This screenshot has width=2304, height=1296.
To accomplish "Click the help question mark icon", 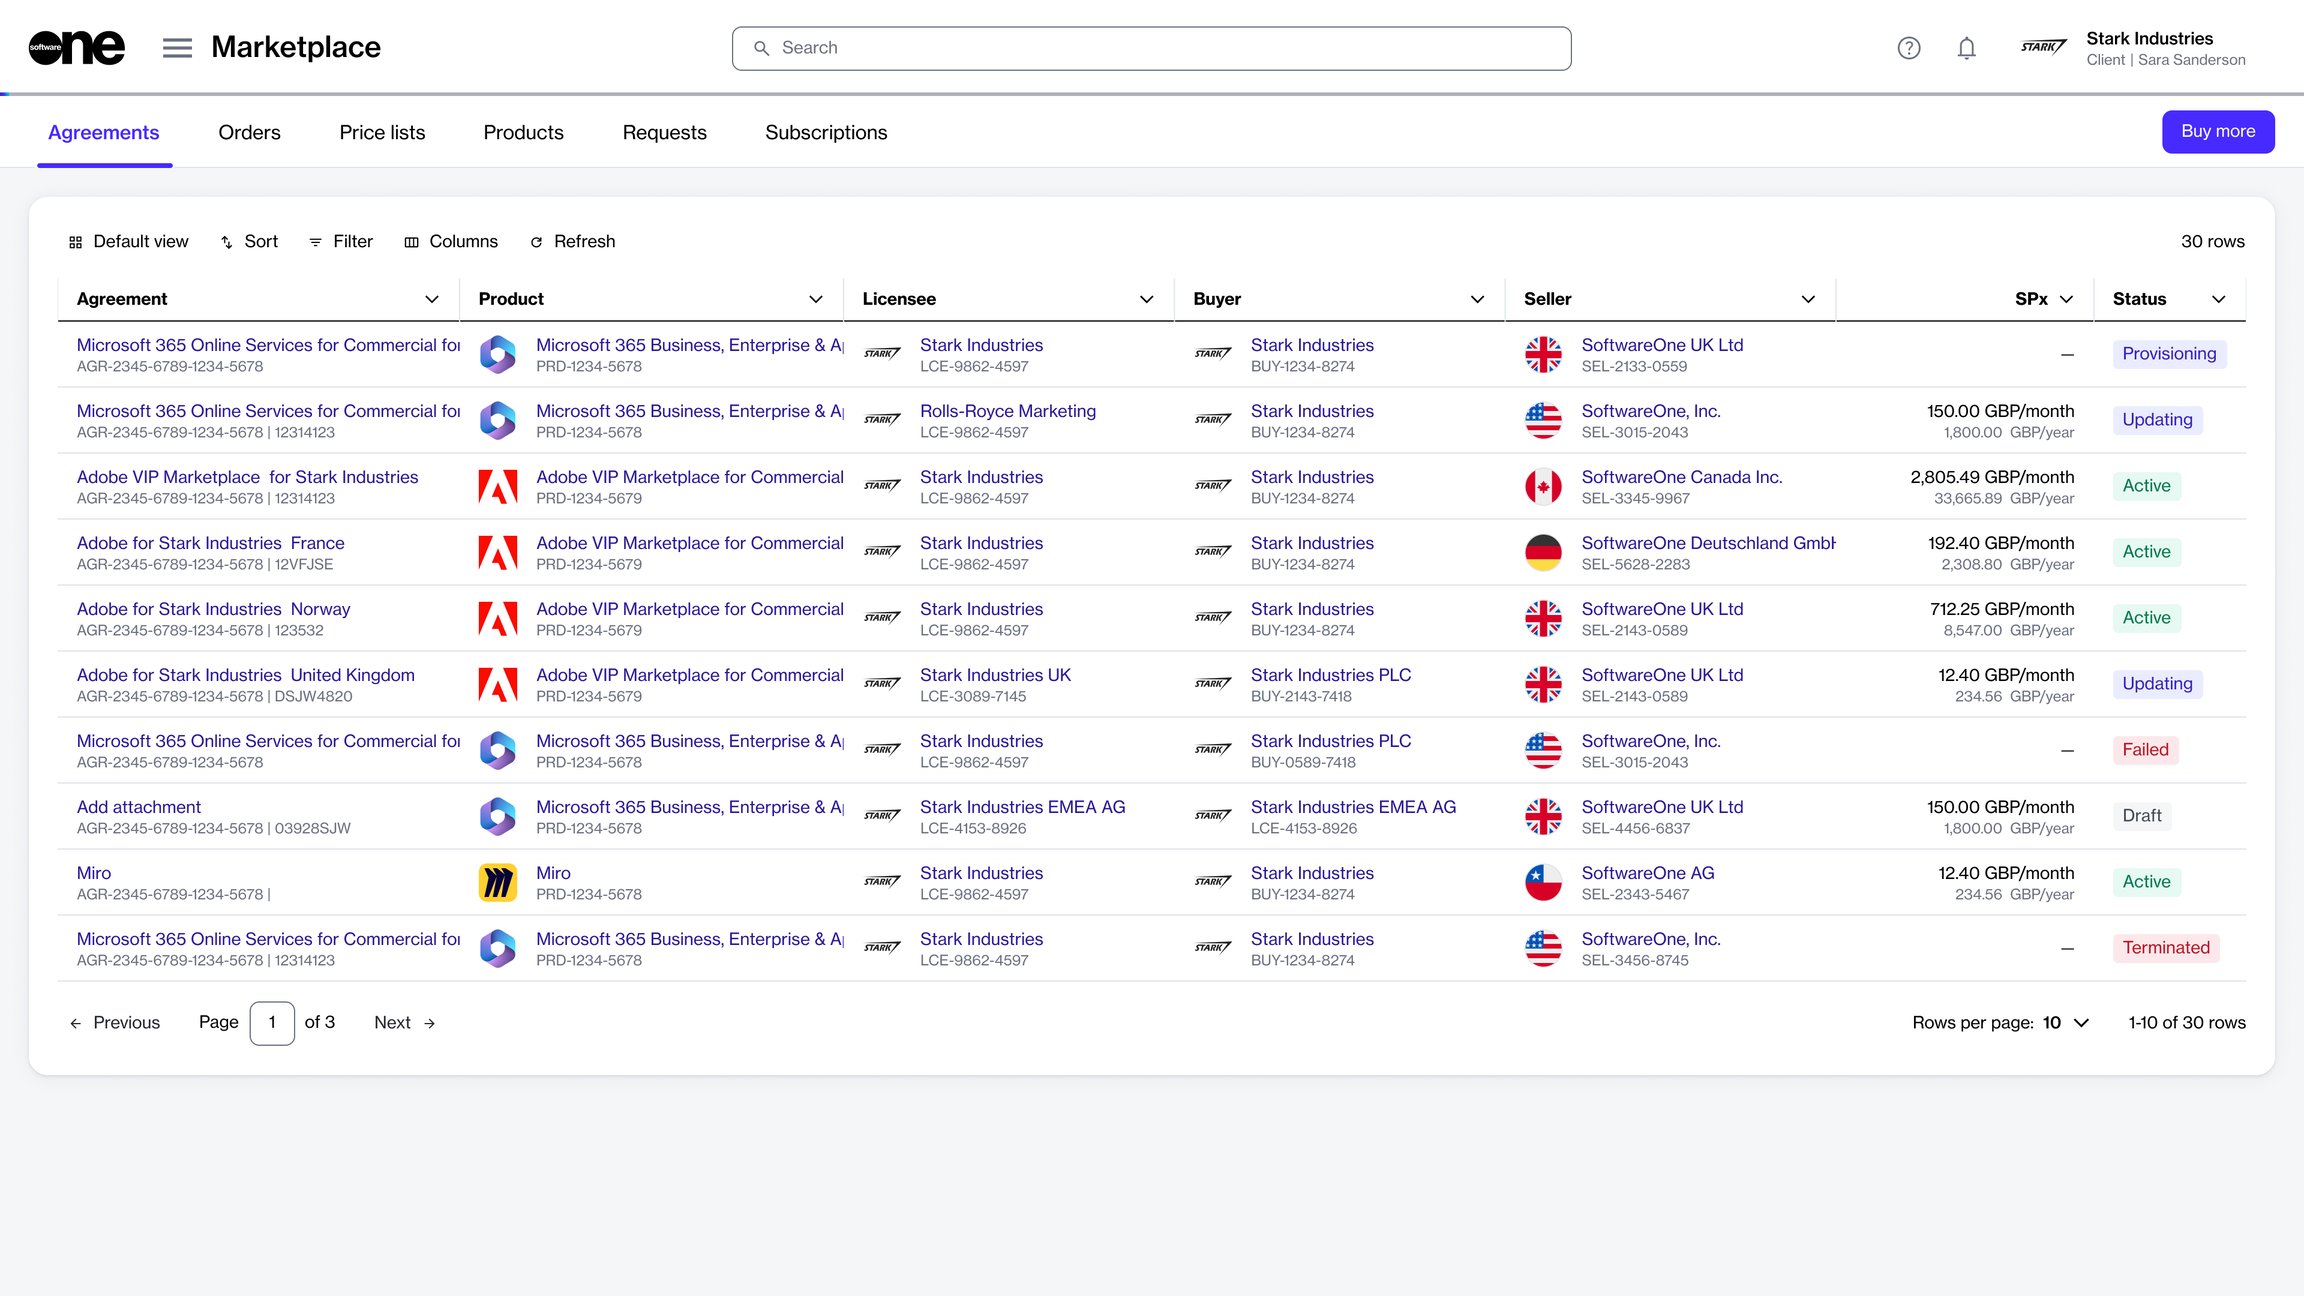I will [x=1908, y=48].
